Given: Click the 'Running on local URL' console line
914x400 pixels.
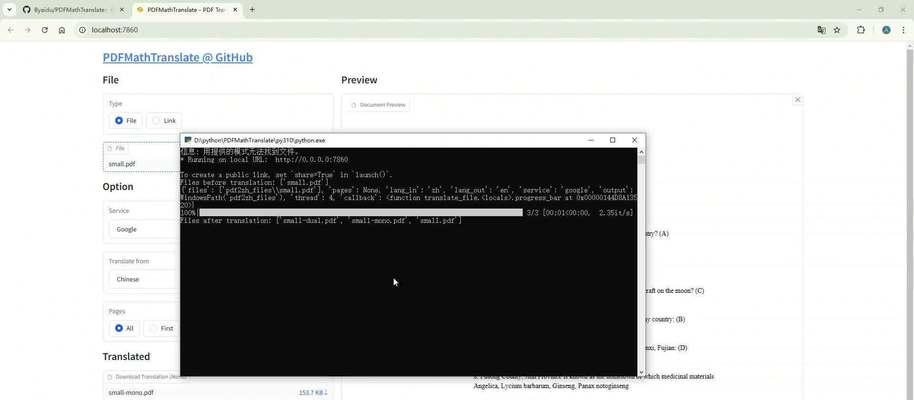Looking at the screenshot, I should point(264,159).
